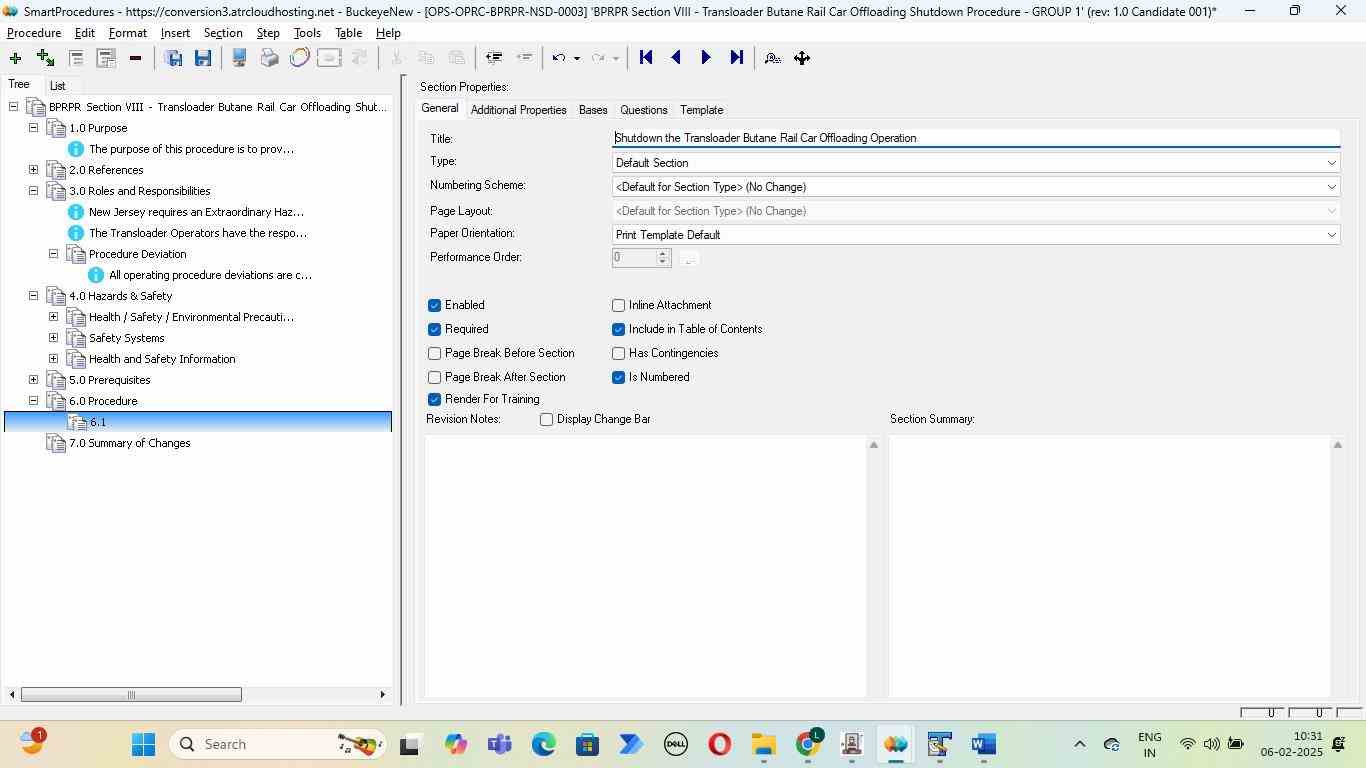
Task: Check the Has Contingencies checkbox
Action: (619, 353)
